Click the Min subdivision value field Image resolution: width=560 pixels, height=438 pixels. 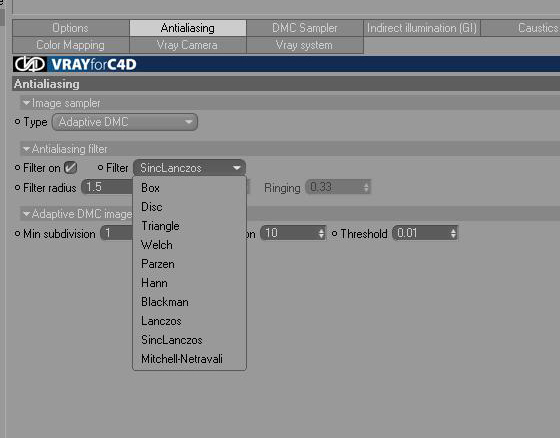tap(117, 233)
